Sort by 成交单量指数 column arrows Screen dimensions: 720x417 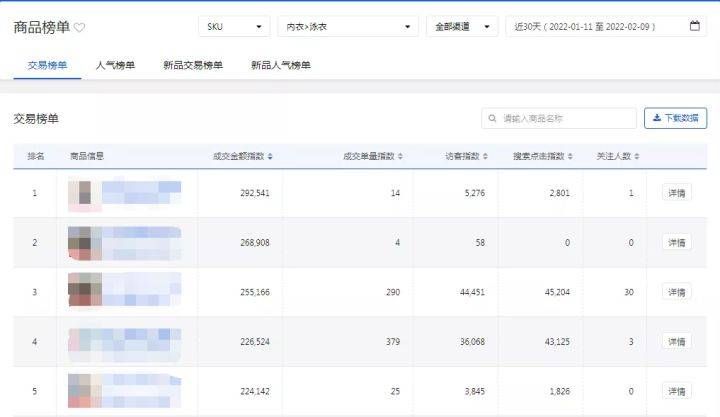tap(404, 157)
